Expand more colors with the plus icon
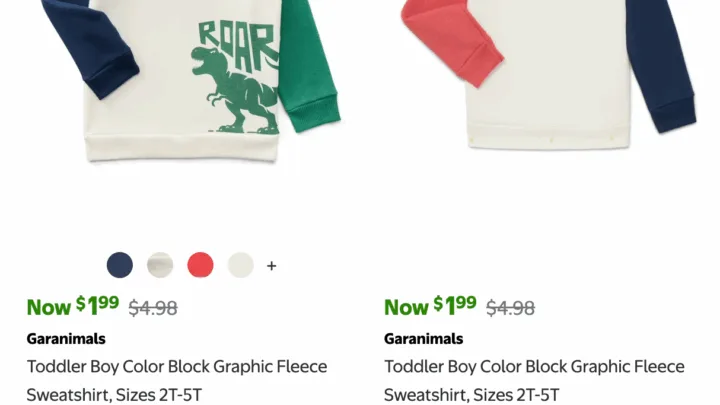Screen dimensions: 720x405 [x=271, y=266]
